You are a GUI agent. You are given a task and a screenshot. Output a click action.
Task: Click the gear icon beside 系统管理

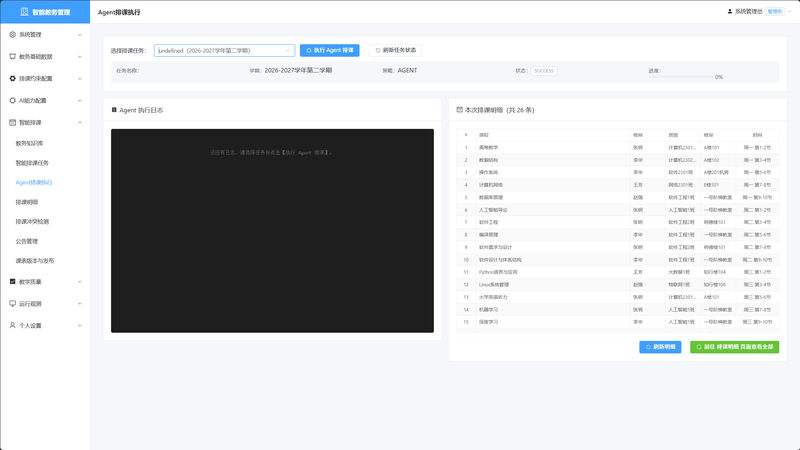(x=12, y=35)
